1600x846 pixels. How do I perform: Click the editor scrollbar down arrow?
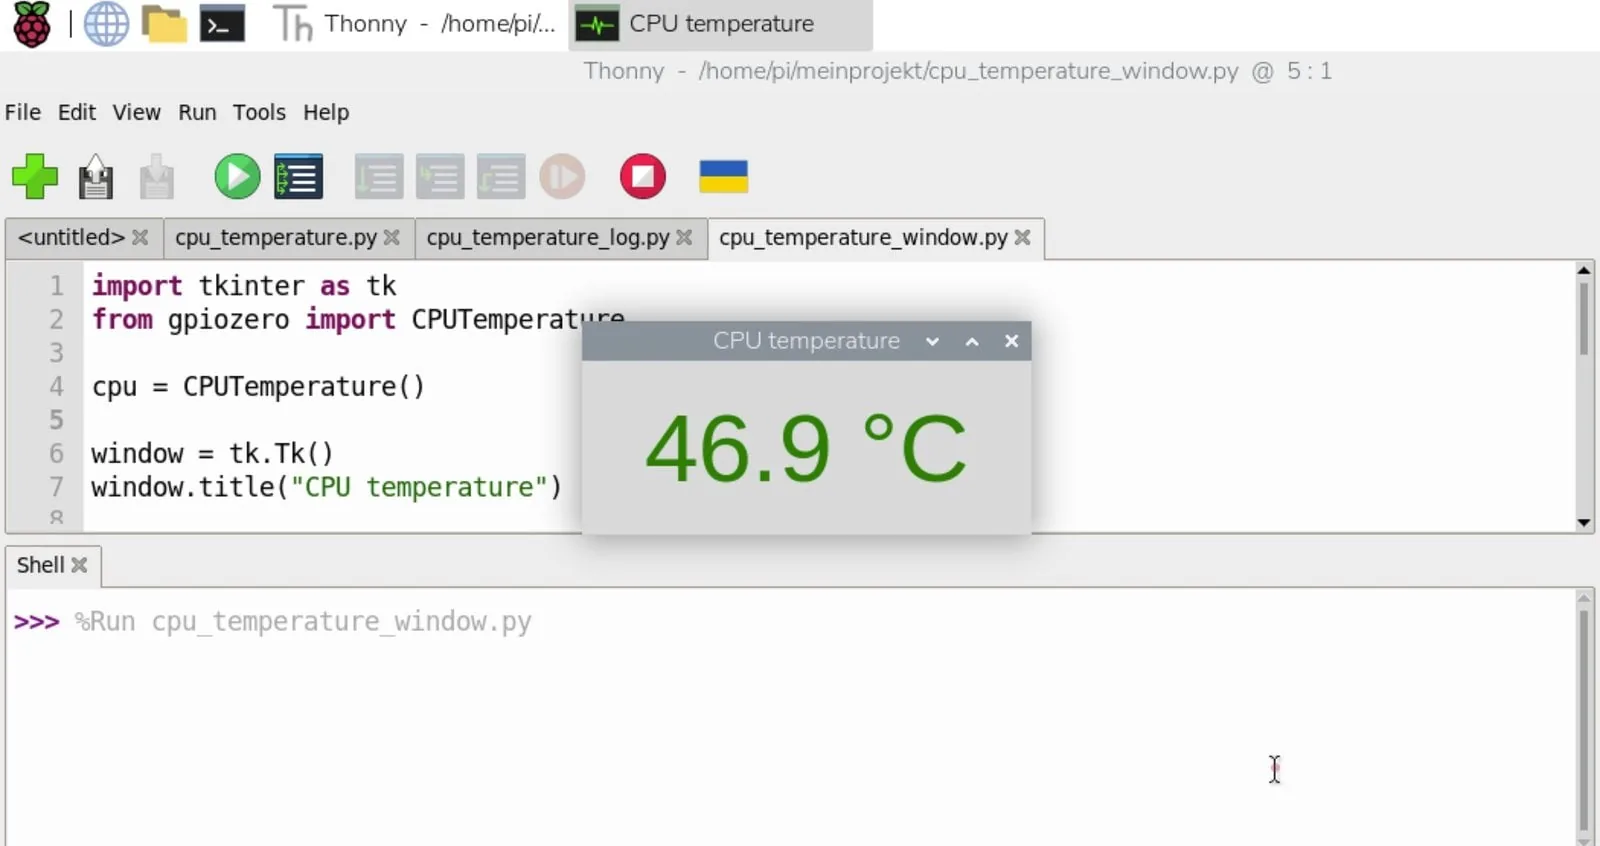1584,522
